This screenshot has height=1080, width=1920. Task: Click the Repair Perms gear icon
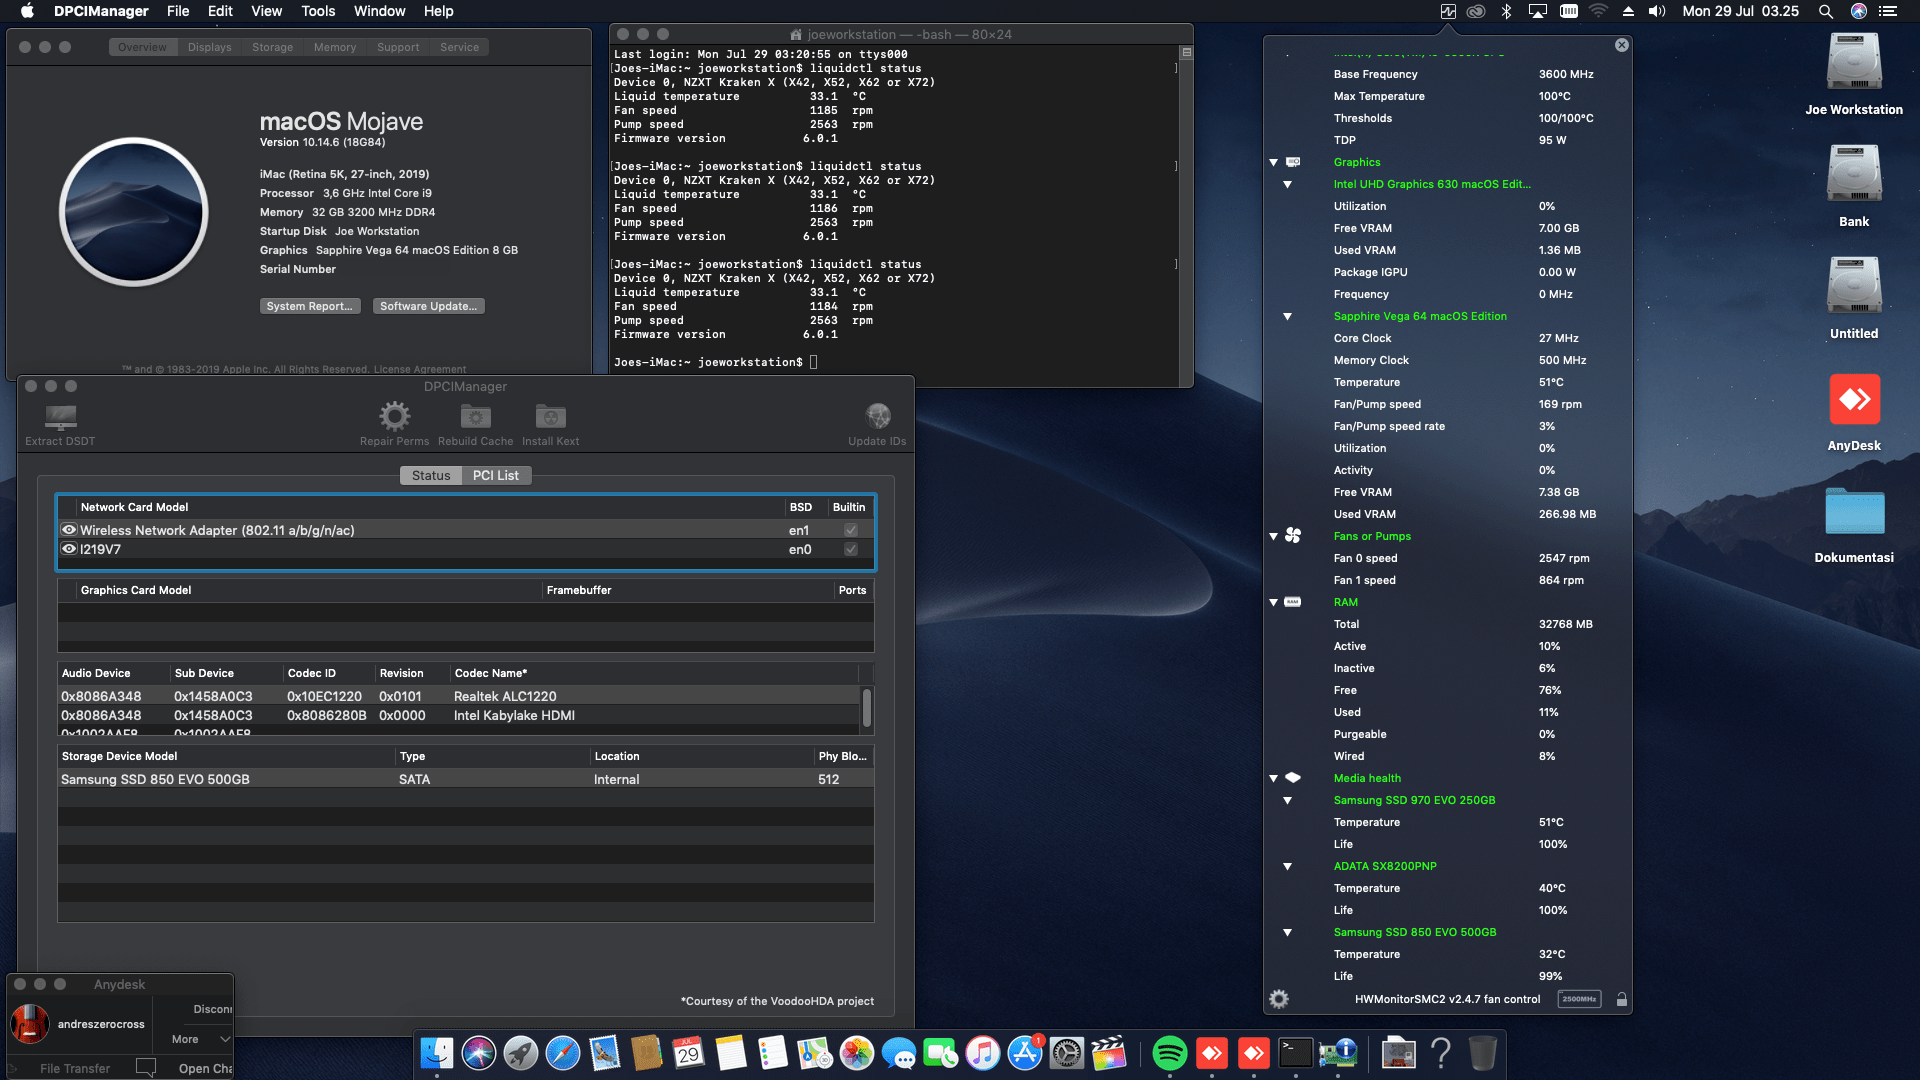pyautogui.click(x=394, y=416)
